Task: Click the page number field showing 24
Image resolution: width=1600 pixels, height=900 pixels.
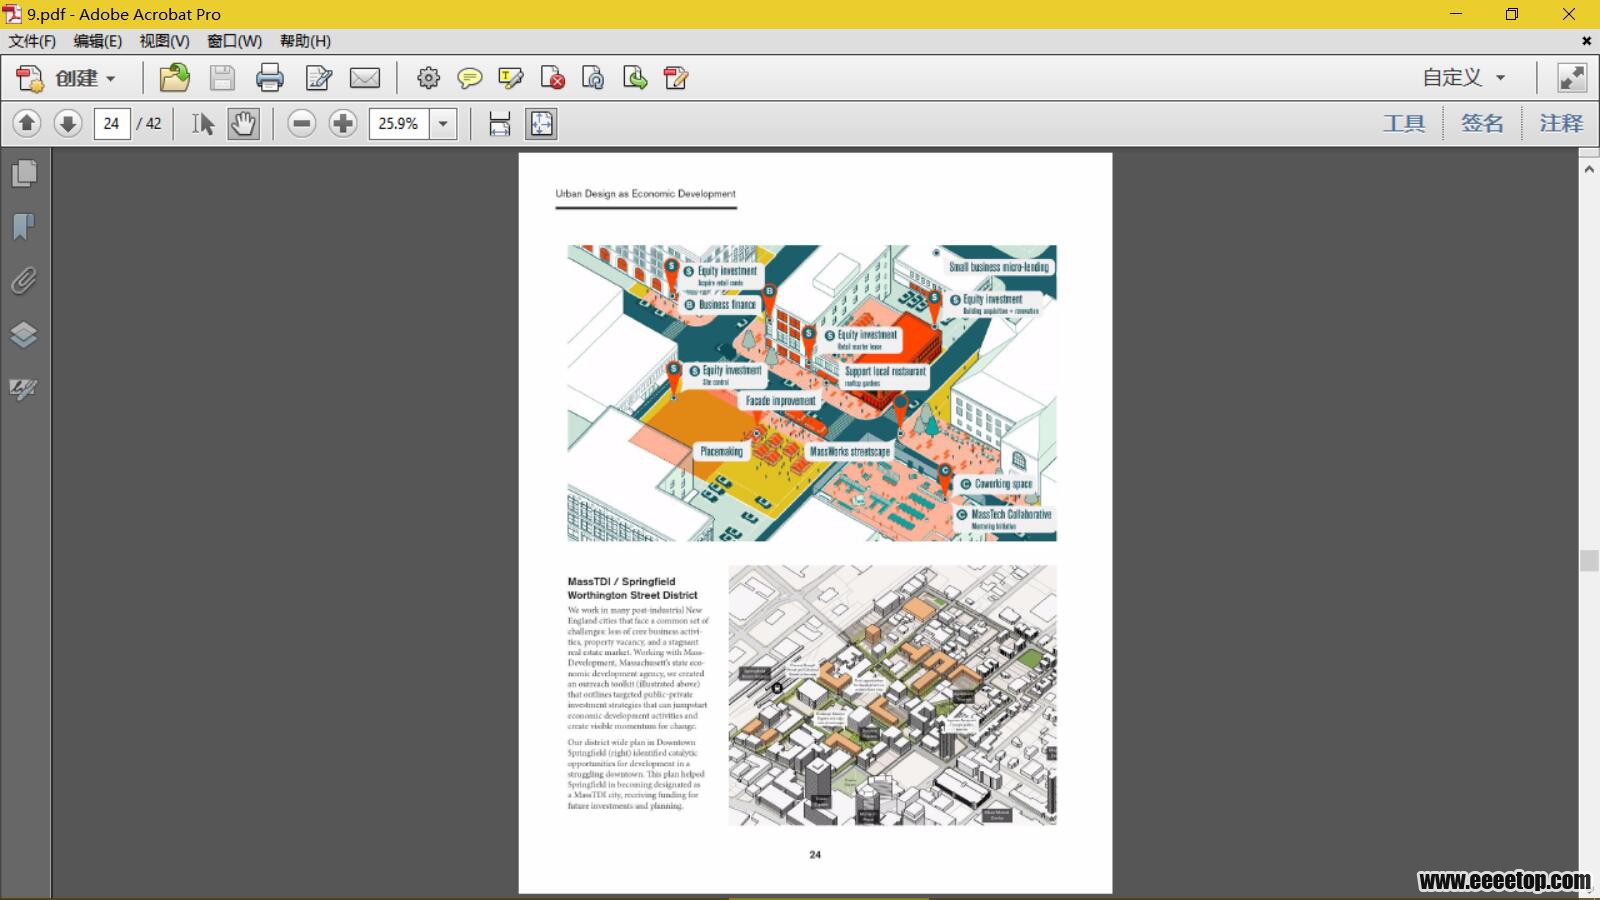Action: [x=112, y=124]
